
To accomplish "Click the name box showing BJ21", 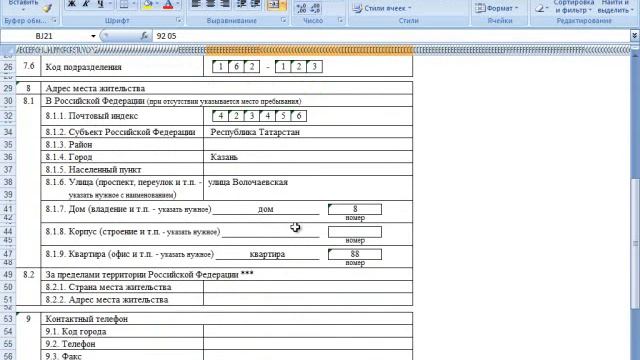I will [45, 36].
